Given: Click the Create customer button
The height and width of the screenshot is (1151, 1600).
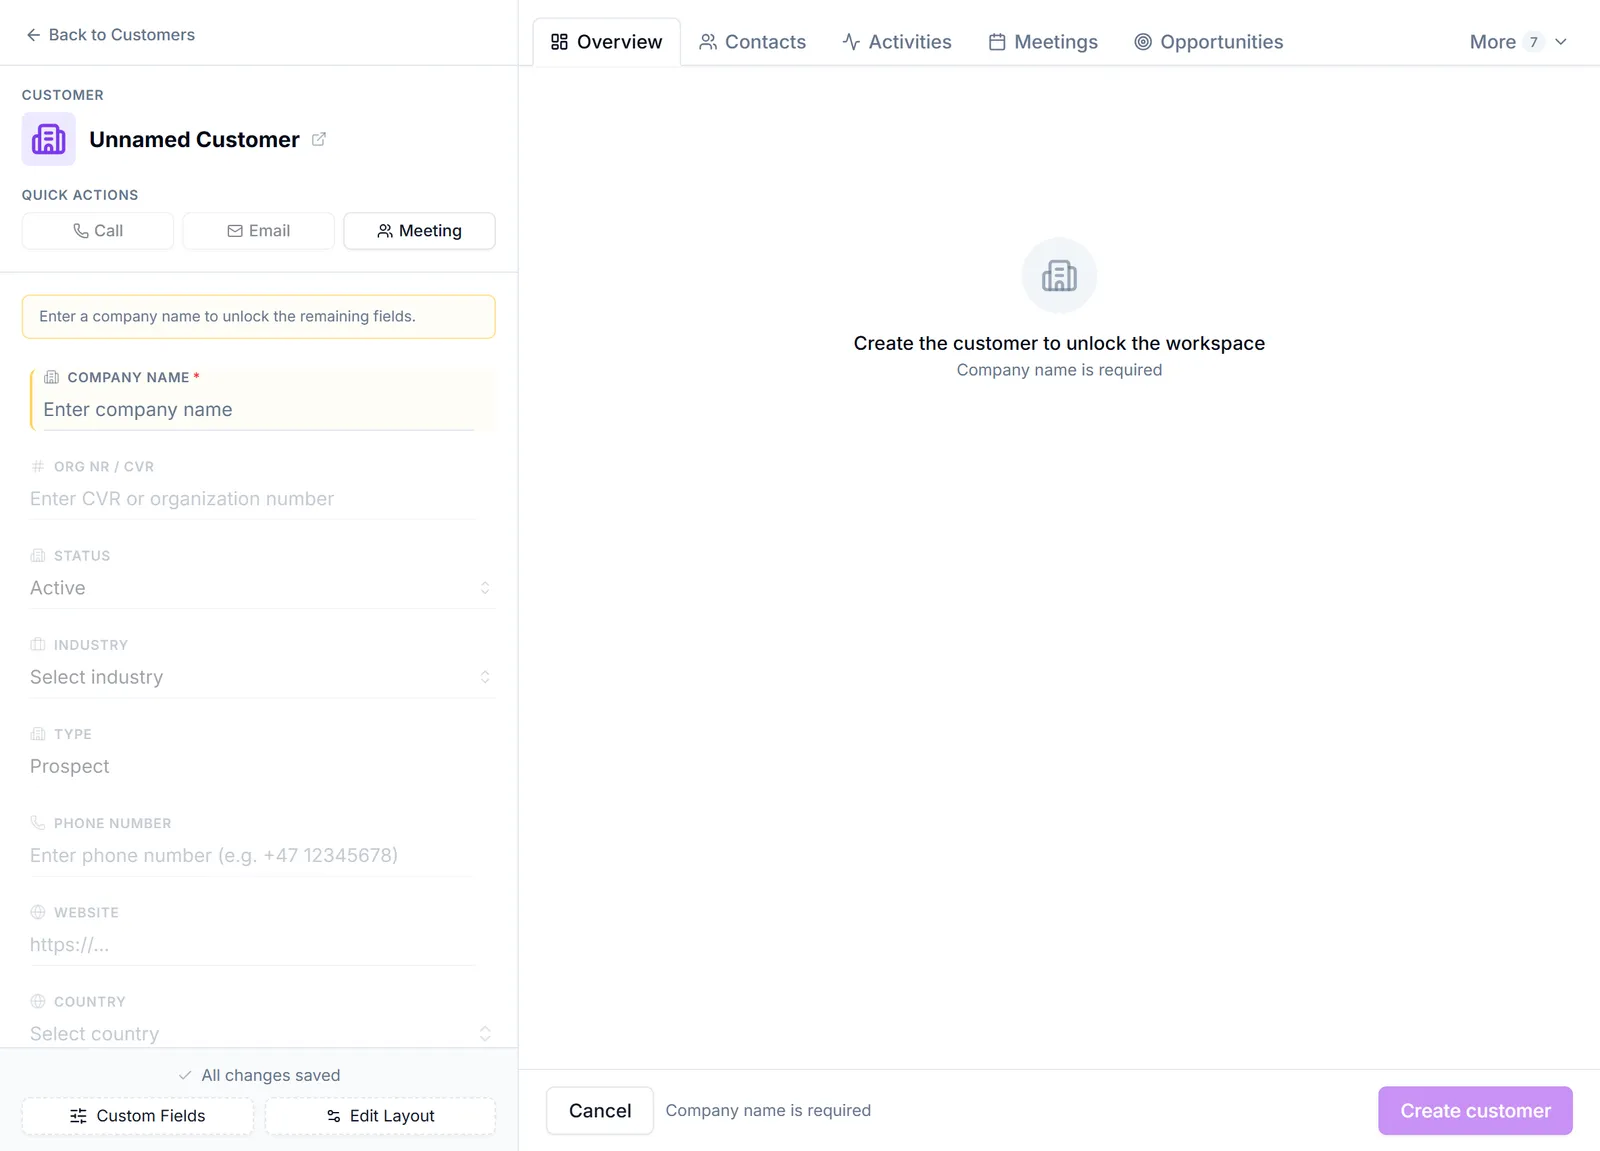Looking at the screenshot, I should click(x=1475, y=1111).
